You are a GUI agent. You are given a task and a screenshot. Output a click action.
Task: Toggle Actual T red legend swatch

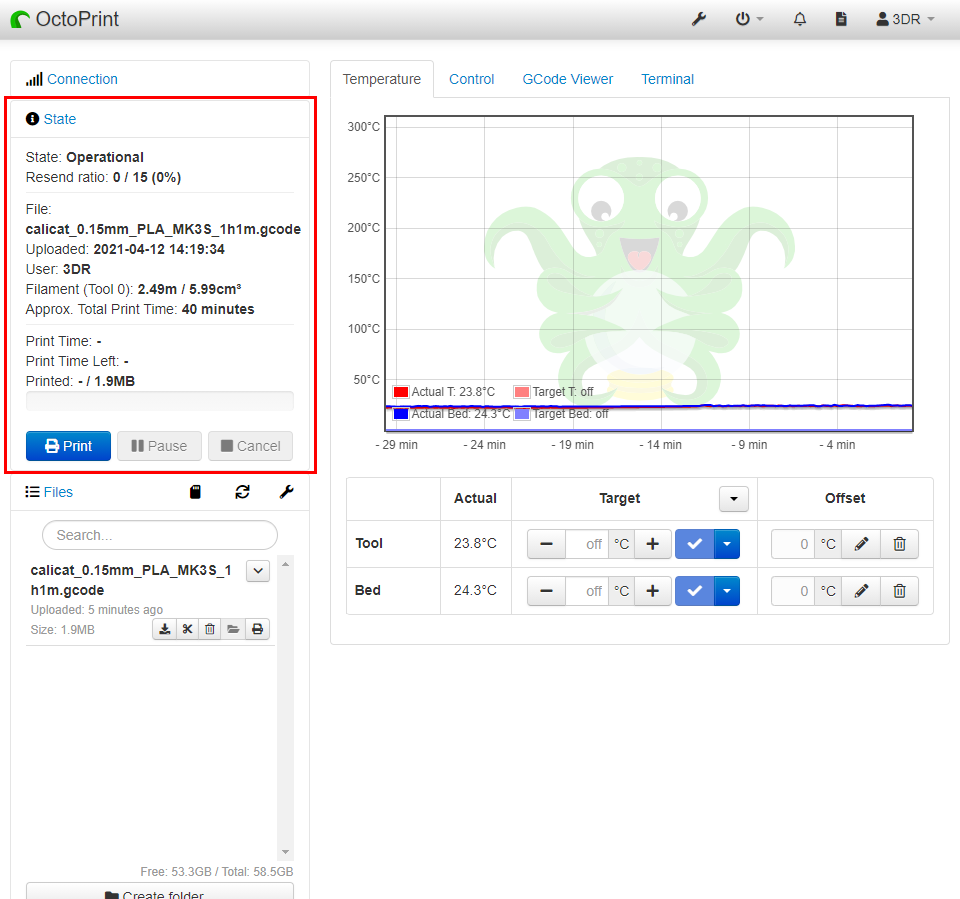(x=401, y=392)
